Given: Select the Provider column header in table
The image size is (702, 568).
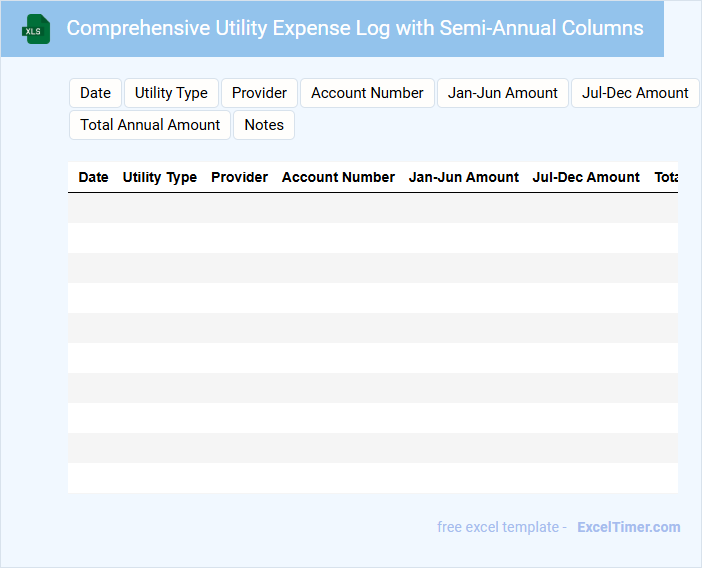Looking at the screenshot, I should click(239, 177).
